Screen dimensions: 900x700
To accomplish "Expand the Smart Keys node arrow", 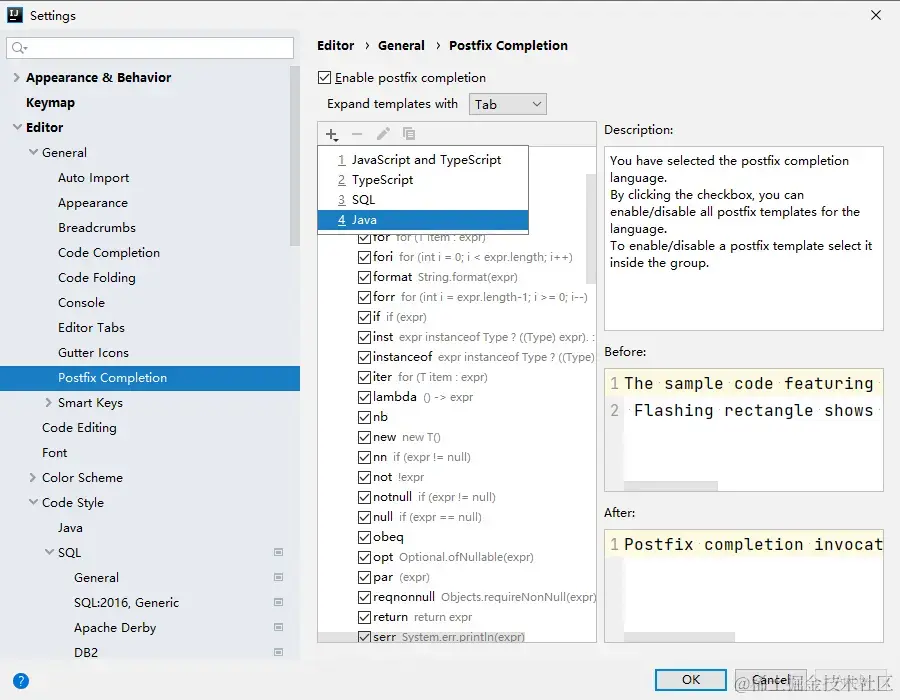I will point(48,403).
